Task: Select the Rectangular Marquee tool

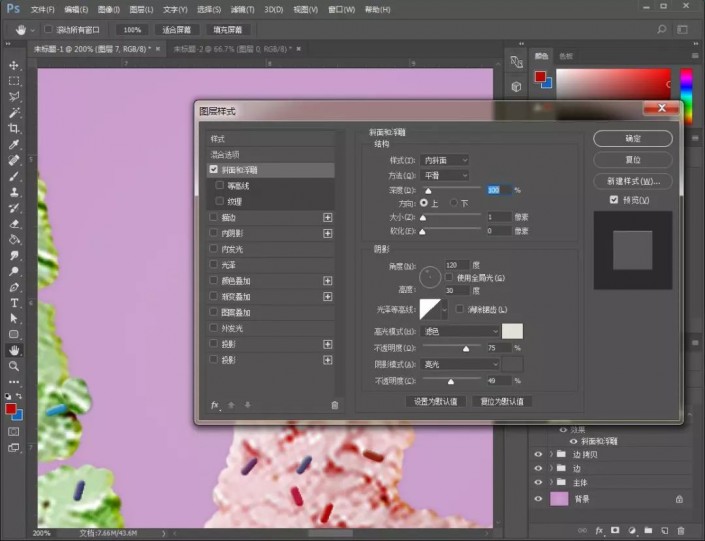Action: tap(14, 81)
